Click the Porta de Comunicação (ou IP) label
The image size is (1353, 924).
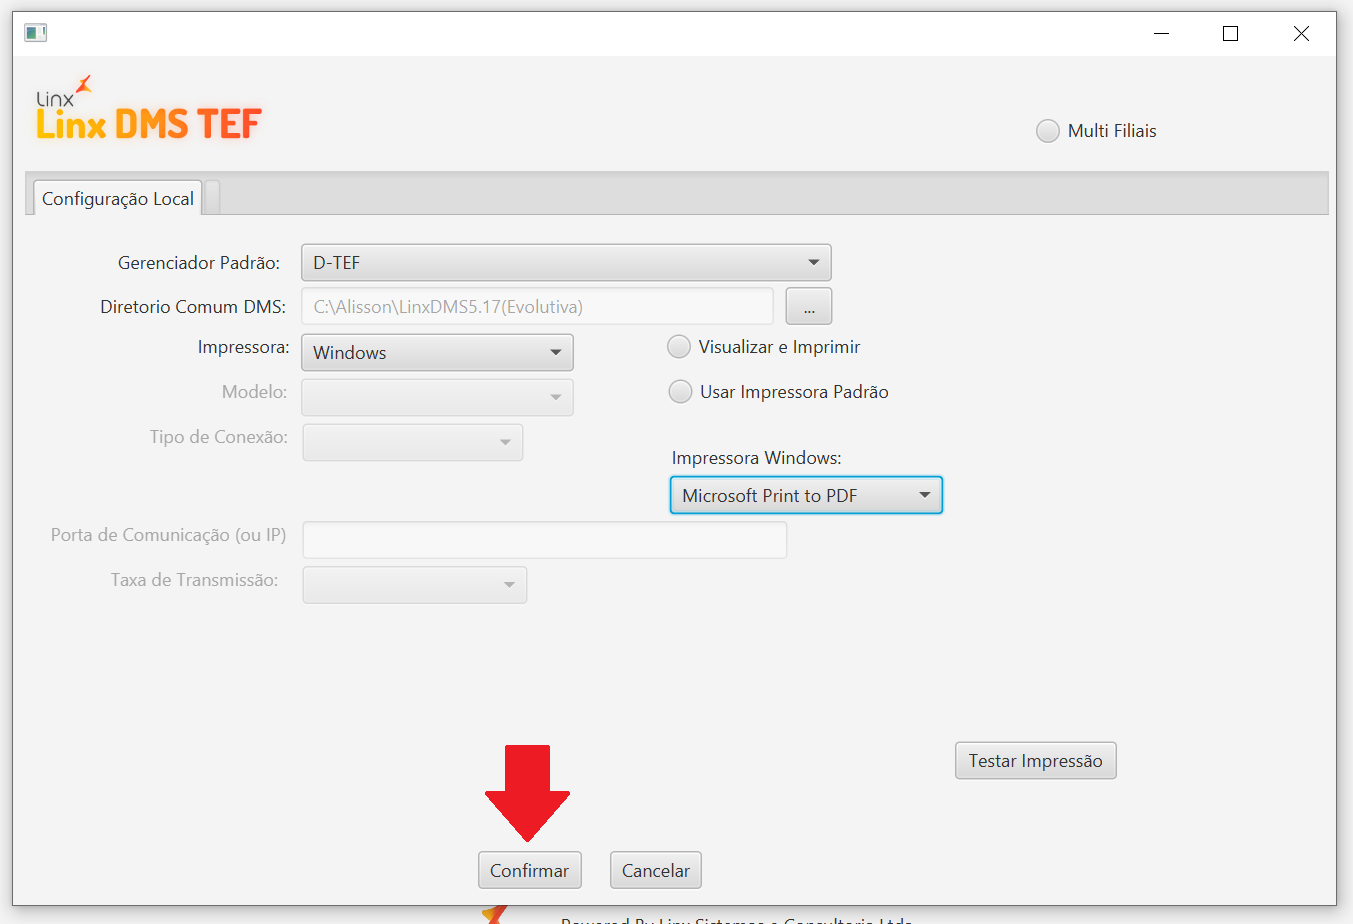click(x=168, y=535)
